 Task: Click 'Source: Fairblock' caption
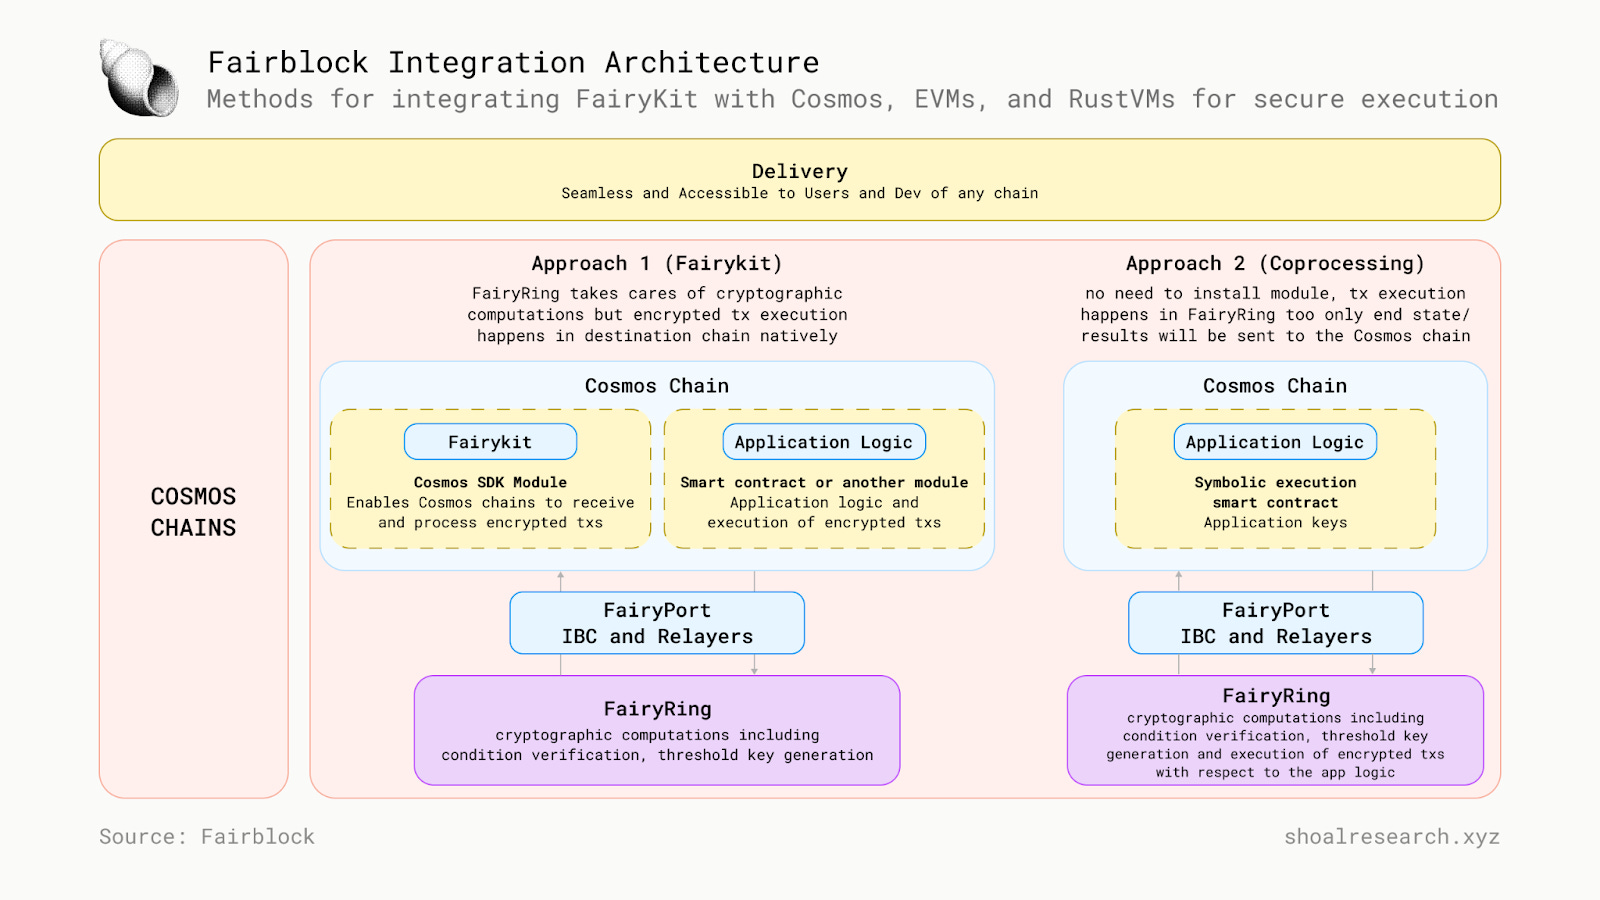207,837
